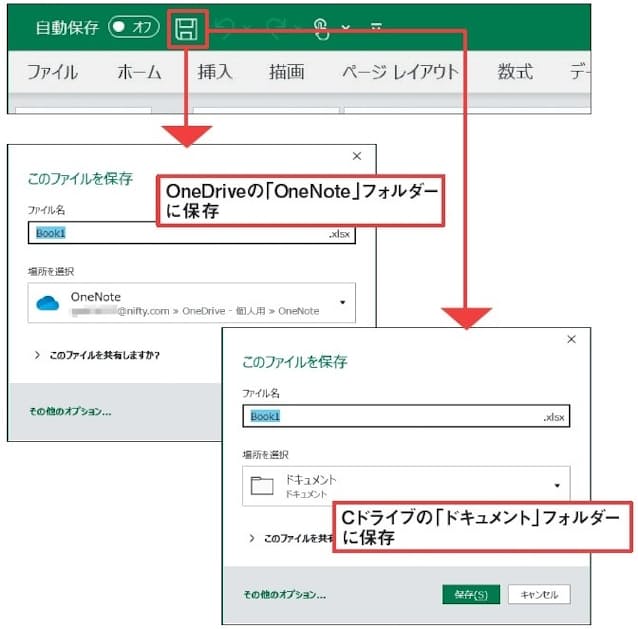The height and width of the screenshot is (629, 638).
Task: Click the キャンセル button
Action: [540, 594]
